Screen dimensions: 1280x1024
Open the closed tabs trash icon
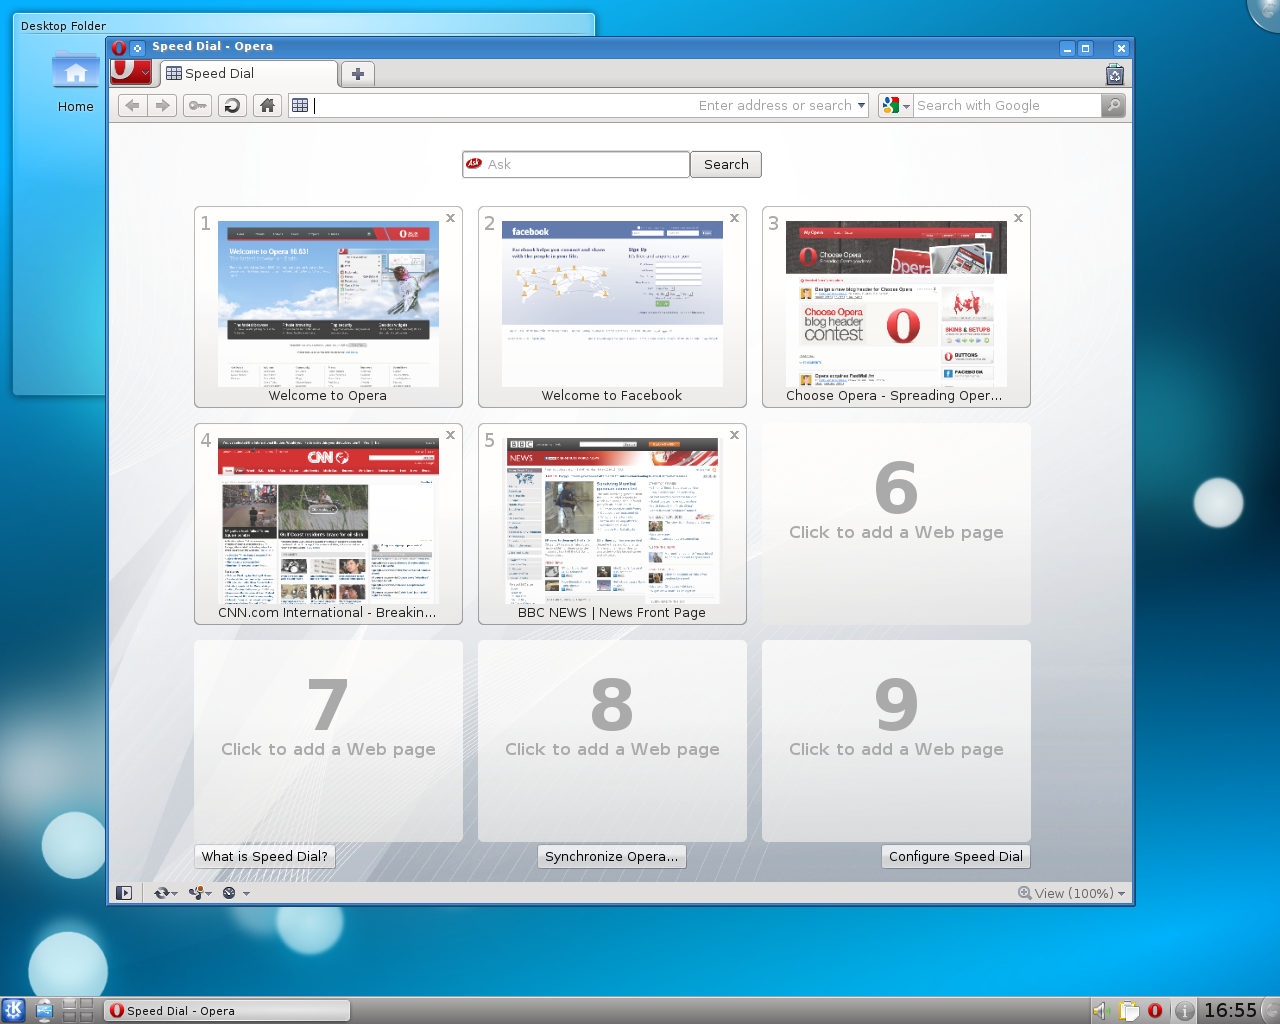(x=1115, y=75)
